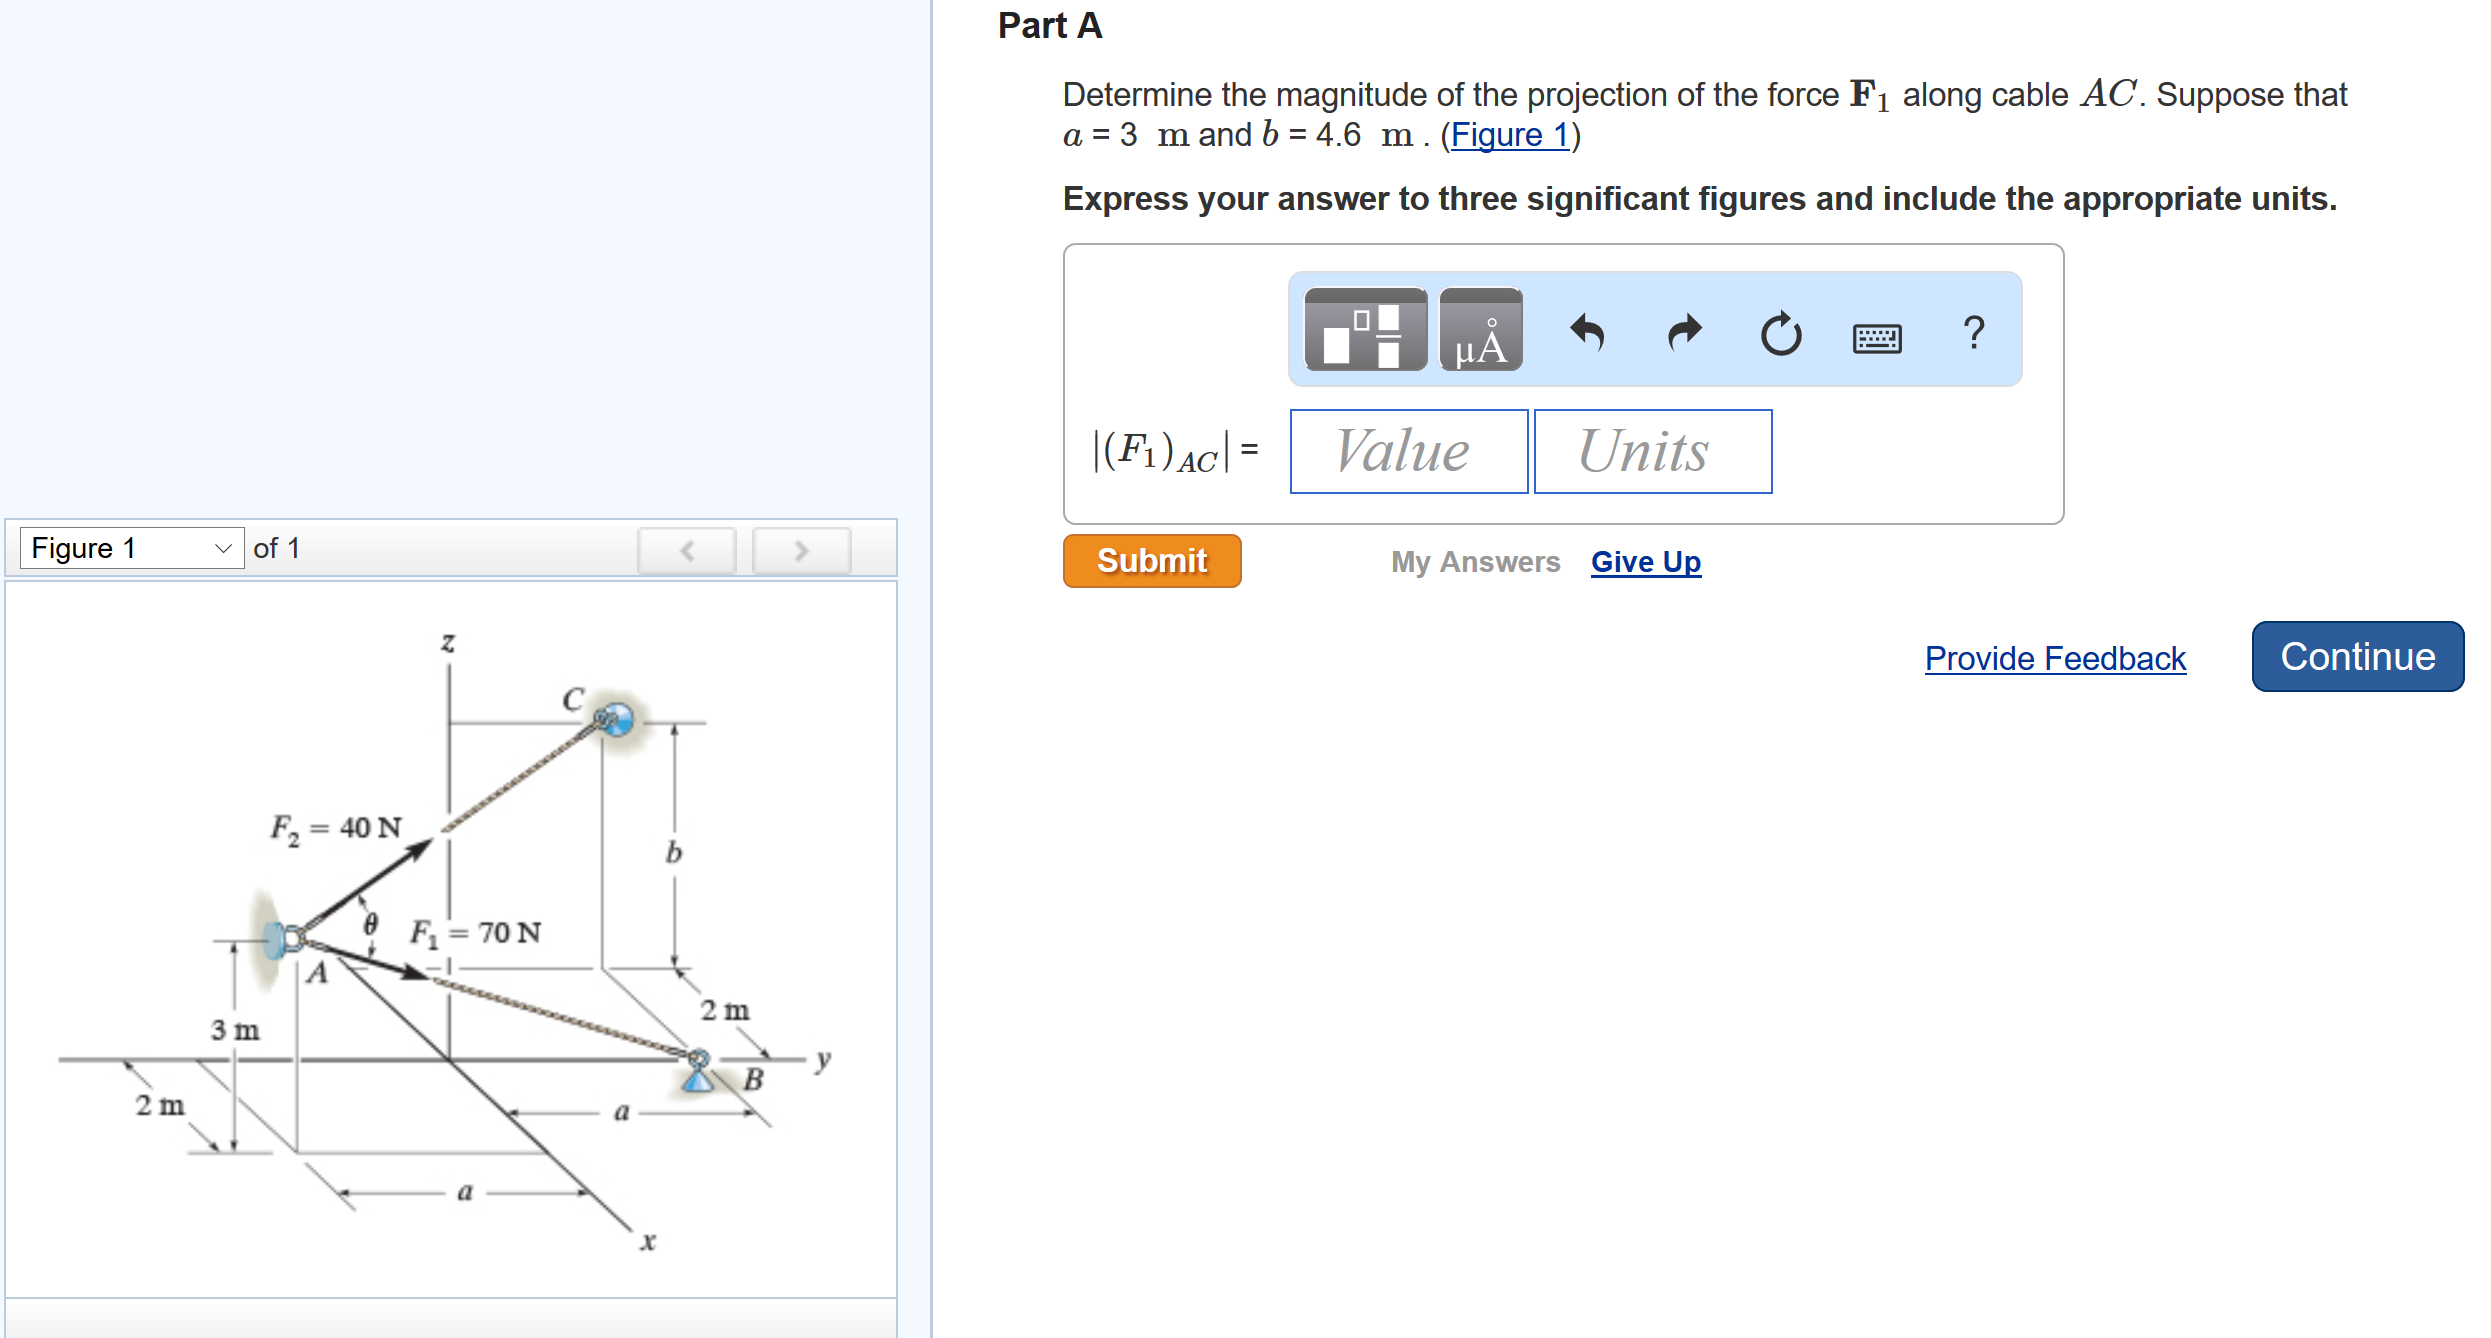2491x1338 pixels.
Task: Click the Value input field
Action: (x=1408, y=451)
